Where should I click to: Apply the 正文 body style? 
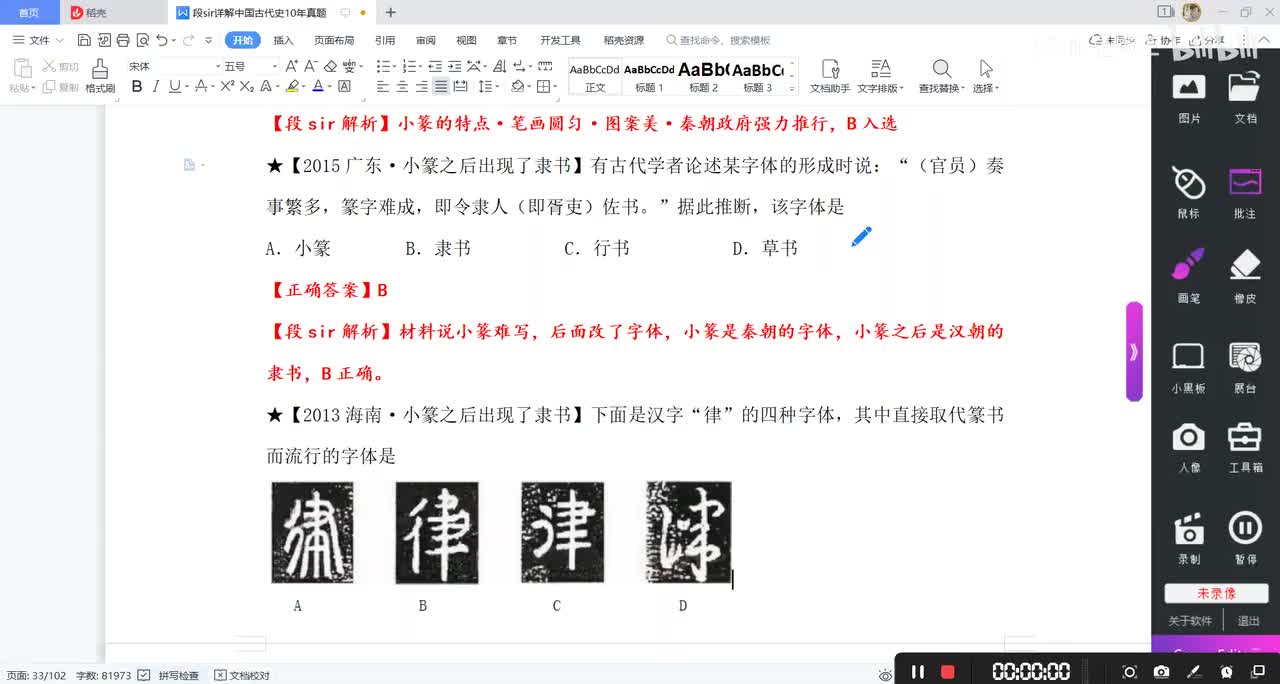[595, 77]
